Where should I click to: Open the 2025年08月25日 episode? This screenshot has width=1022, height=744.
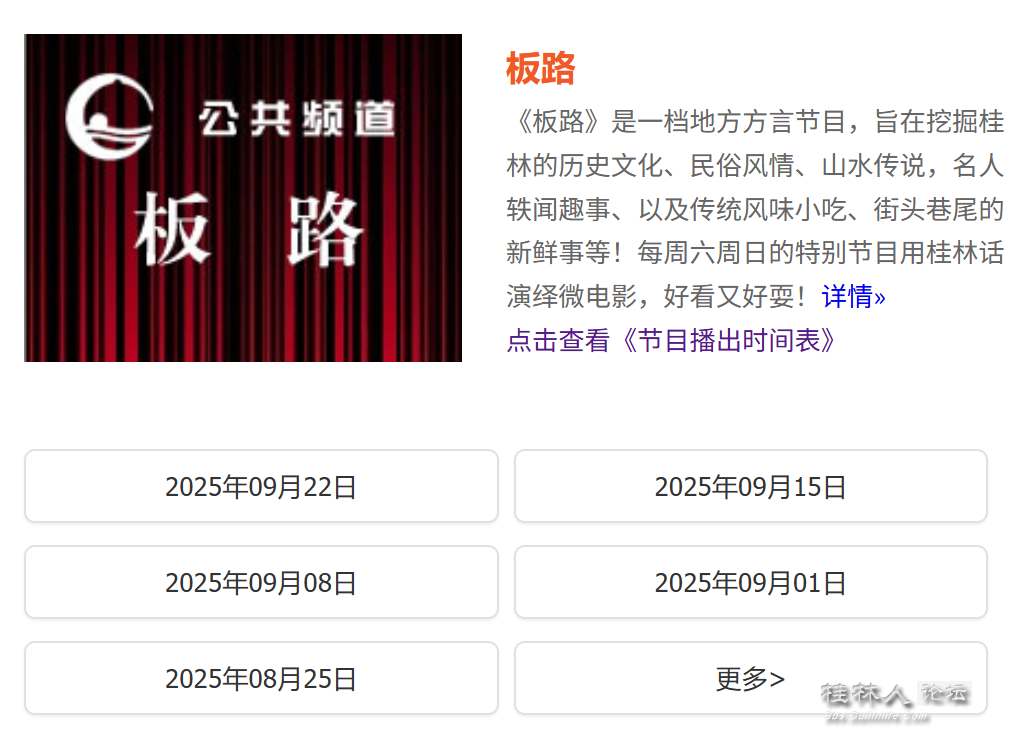coord(261,678)
